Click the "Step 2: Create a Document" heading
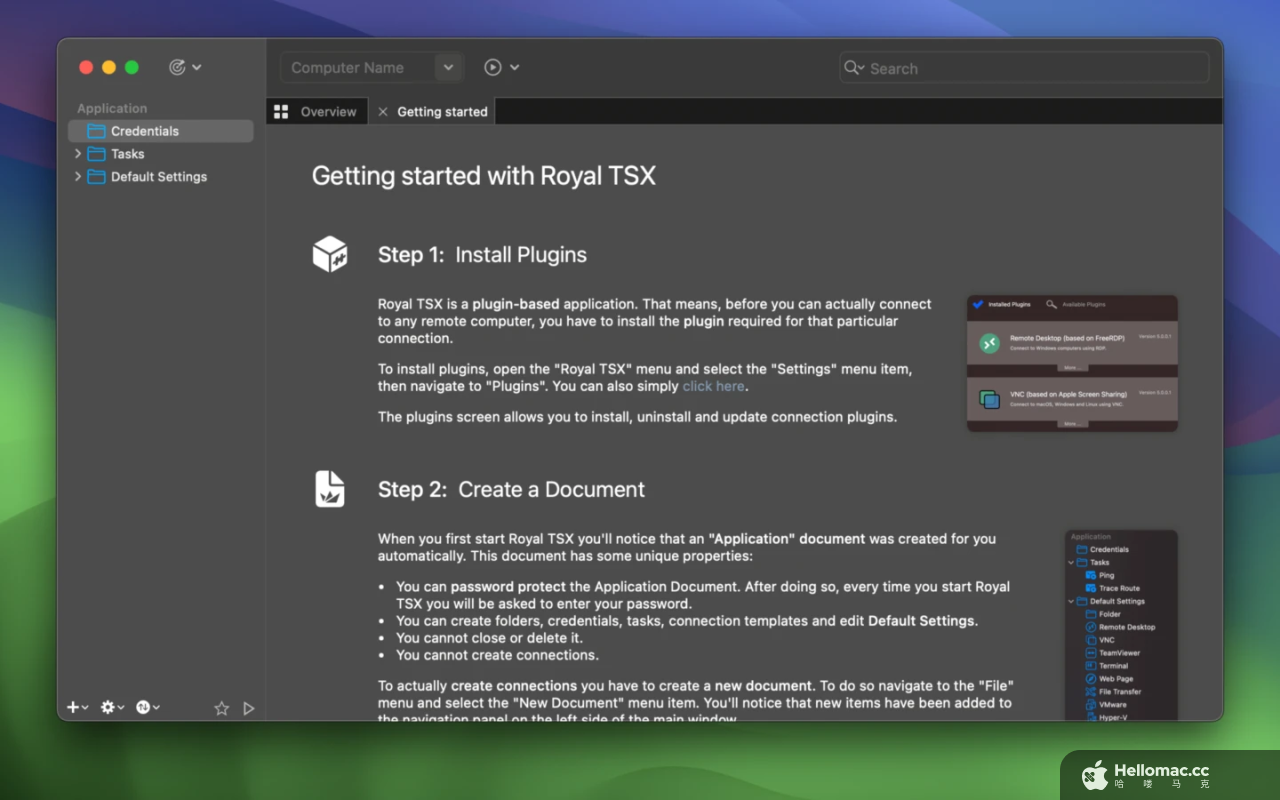Screen dimensions: 1280x800 (x=511, y=490)
